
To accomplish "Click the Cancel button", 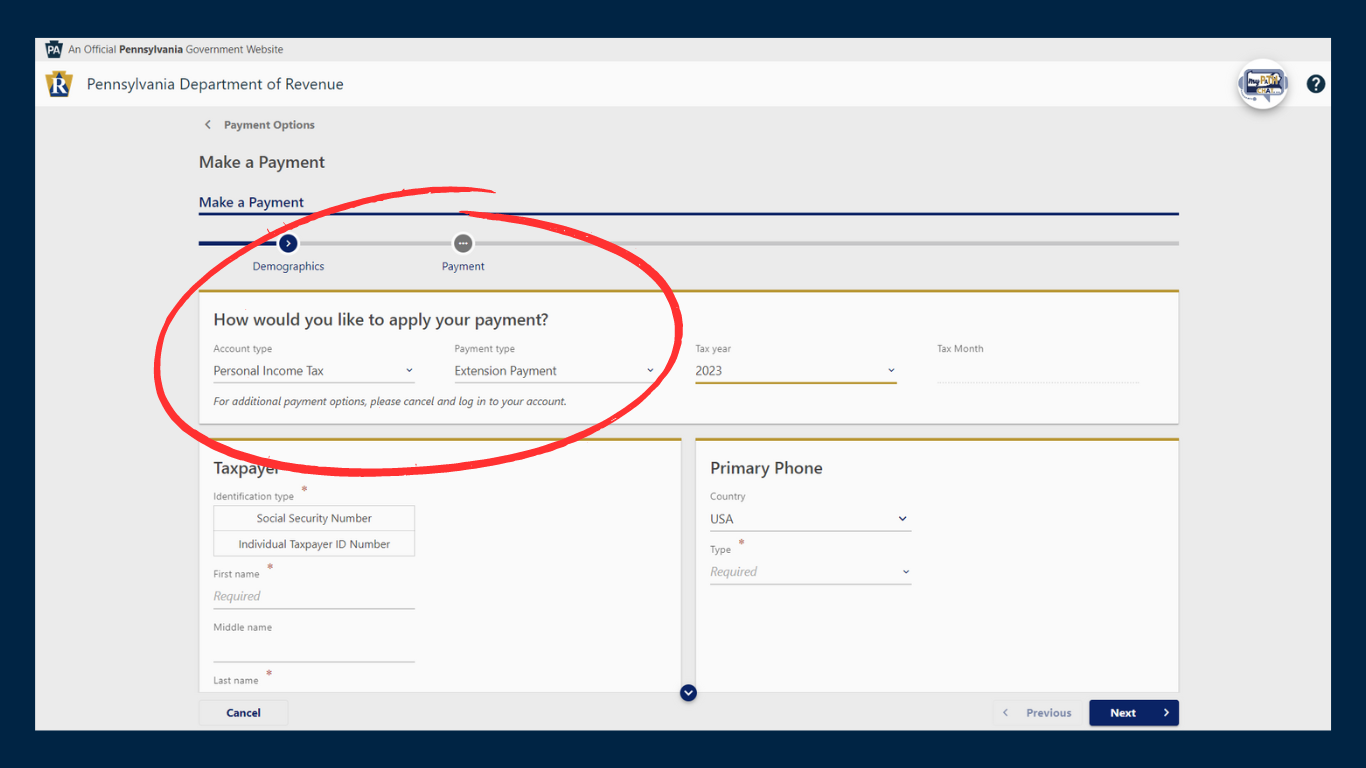I will pos(243,713).
